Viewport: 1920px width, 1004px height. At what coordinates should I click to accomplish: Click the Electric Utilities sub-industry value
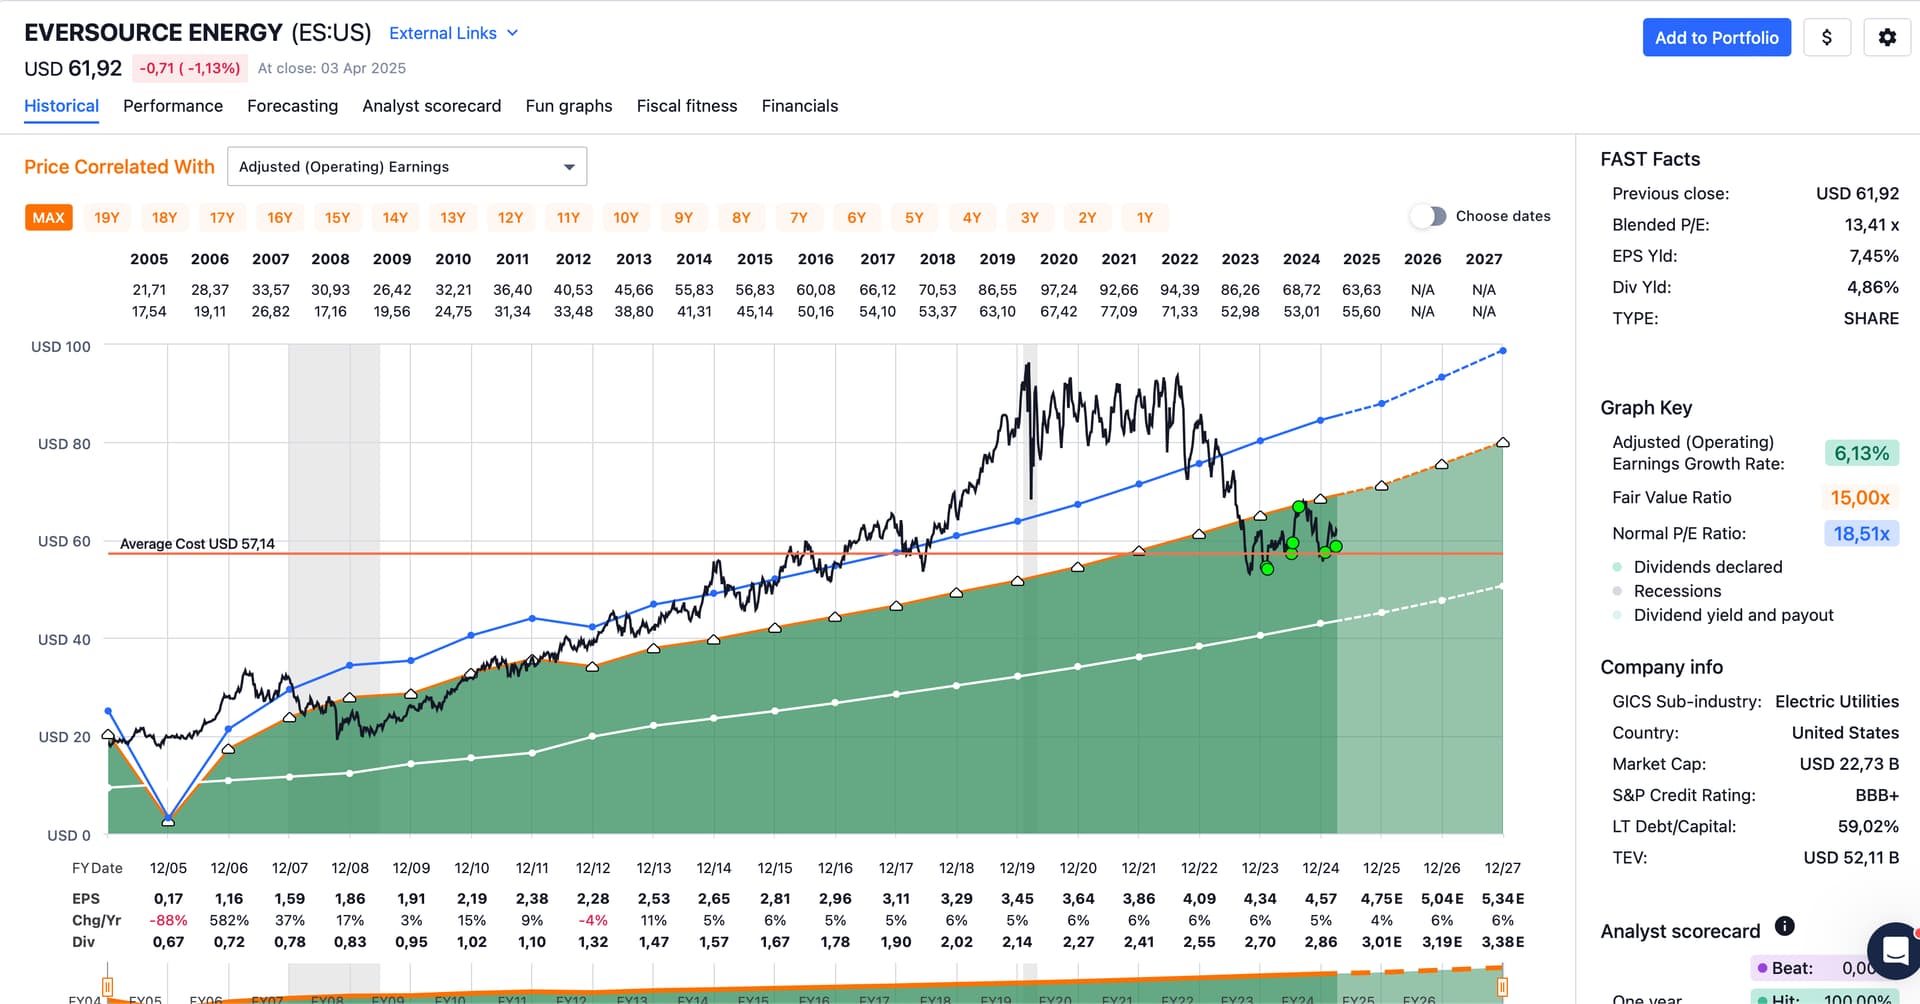click(1836, 702)
